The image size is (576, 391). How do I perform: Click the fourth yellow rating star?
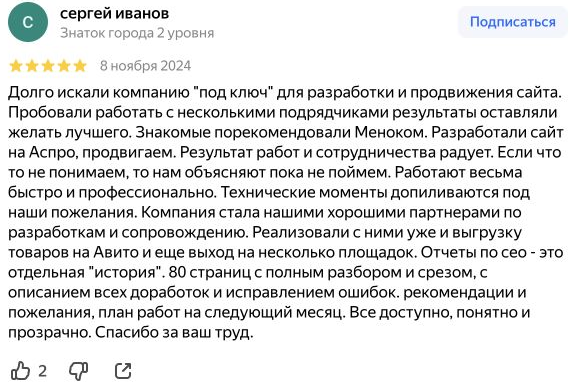tap(64, 66)
